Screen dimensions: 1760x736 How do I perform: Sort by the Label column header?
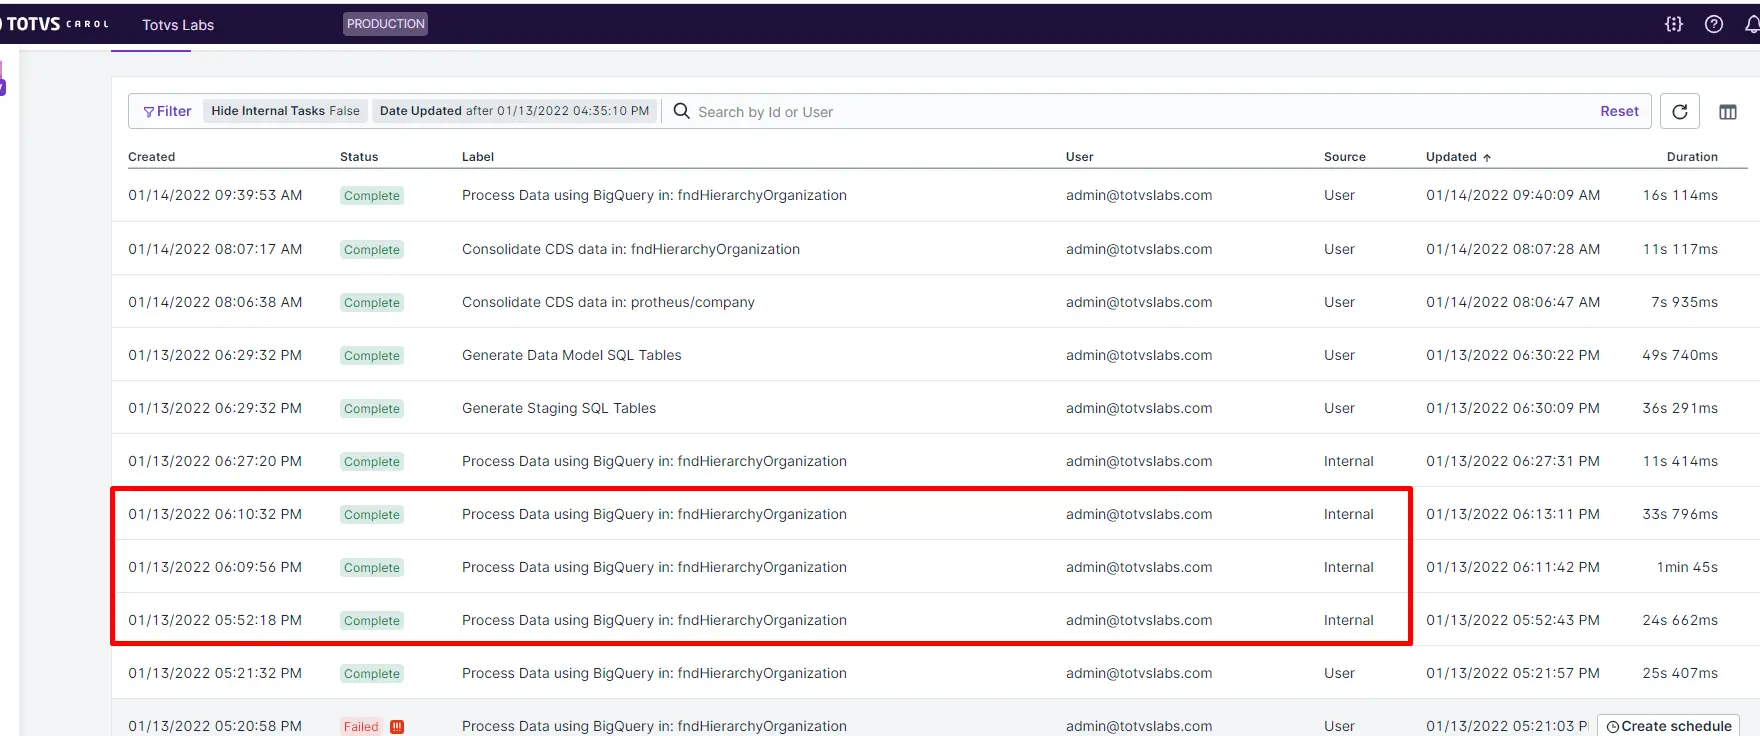tap(478, 157)
